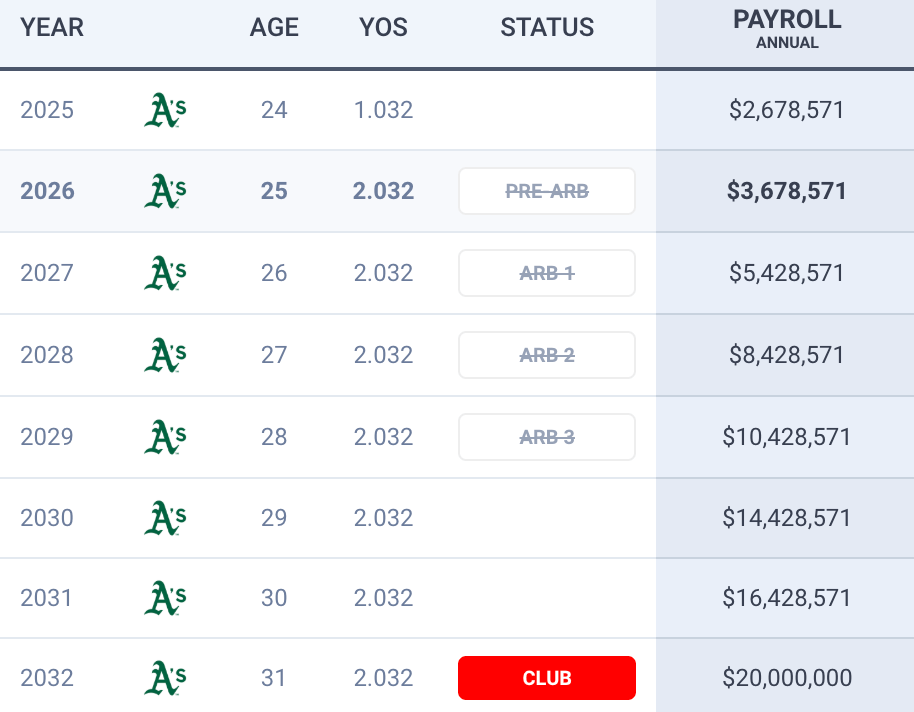Open the A's logo in 2032 row

click(x=165, y=678)
